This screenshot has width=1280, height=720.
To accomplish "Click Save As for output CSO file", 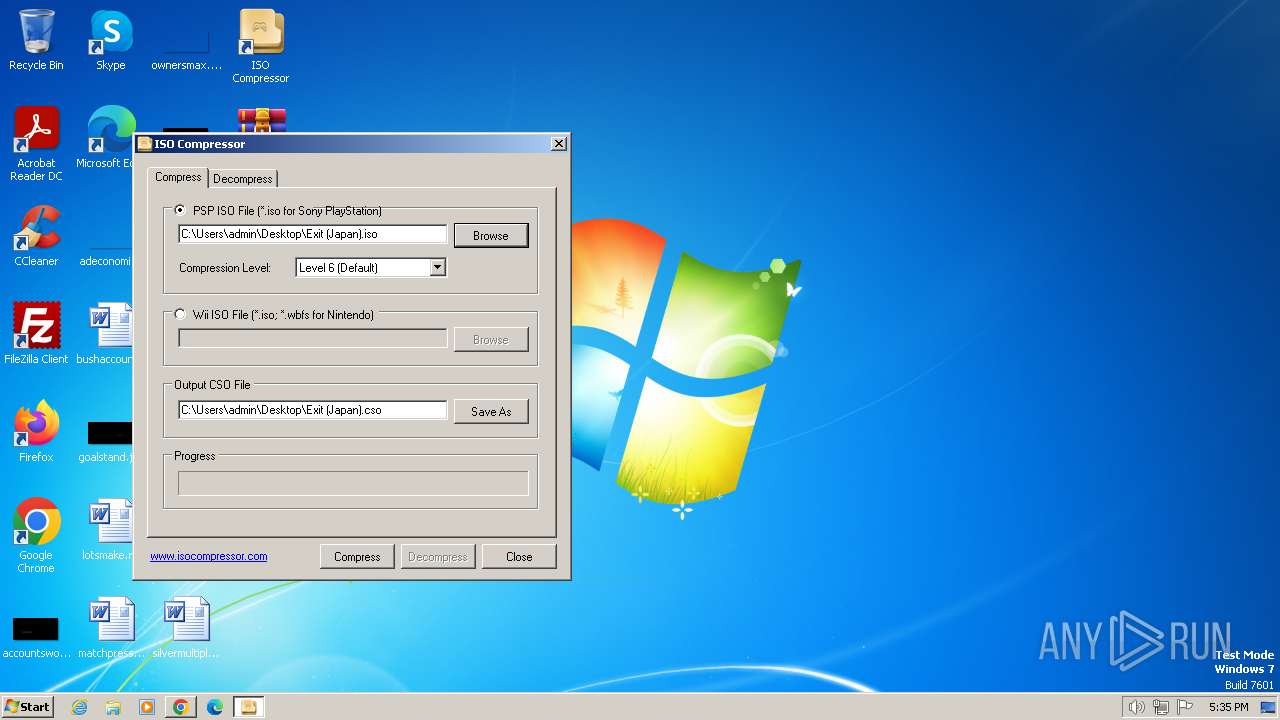I will (x=491, y=411).
